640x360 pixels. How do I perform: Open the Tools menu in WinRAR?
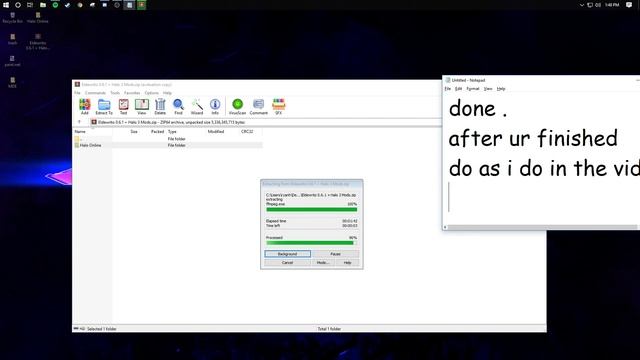pos(115,93)
